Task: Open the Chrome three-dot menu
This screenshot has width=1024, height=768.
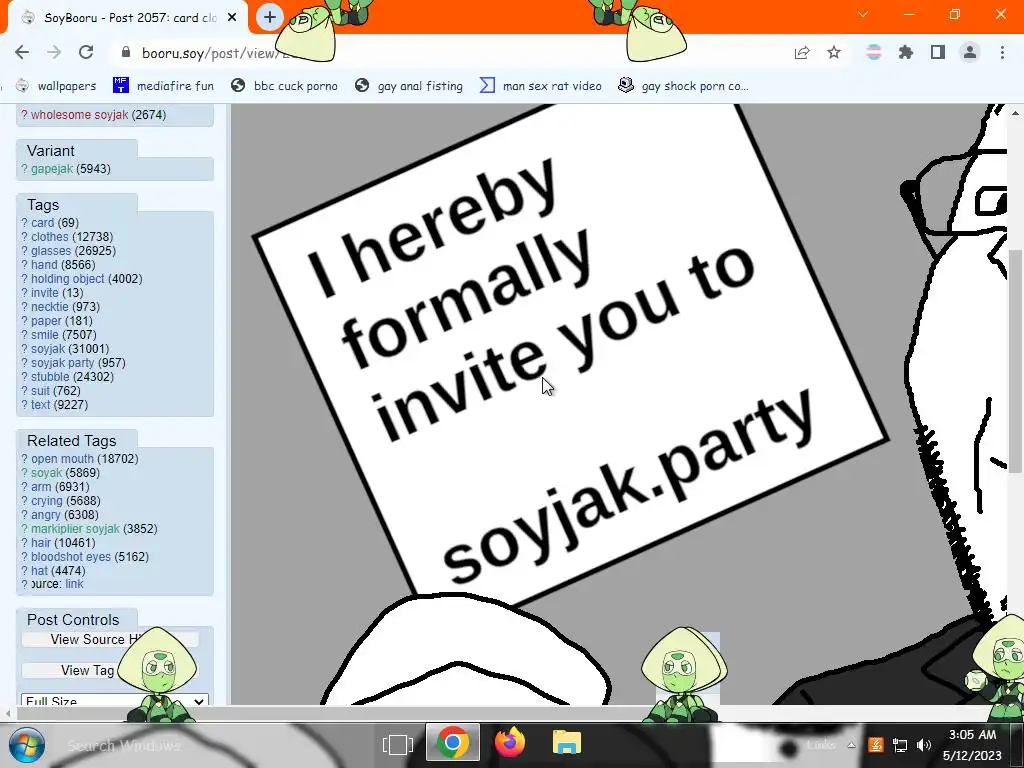Action: pos(1002,52)
